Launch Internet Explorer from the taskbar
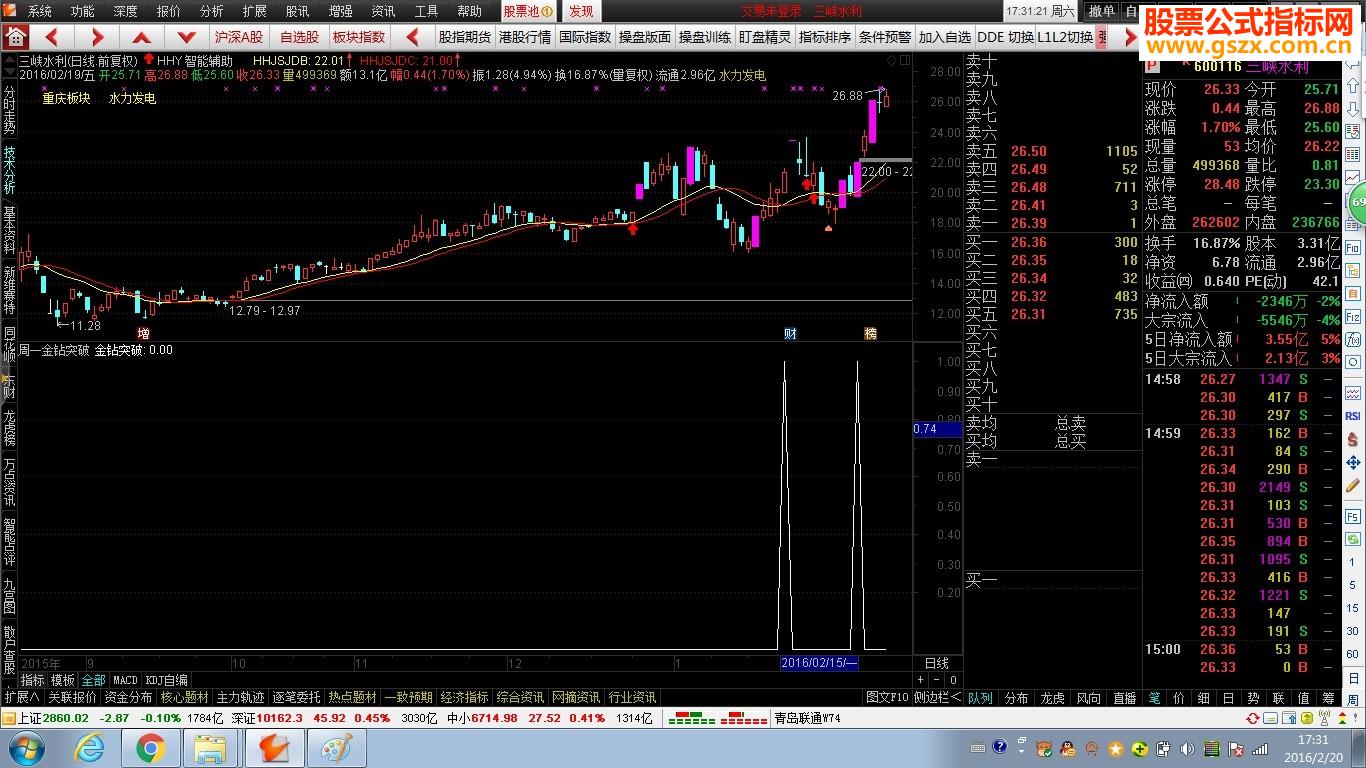The height and width of the screenshot is (768, 1366). (90, 747)
